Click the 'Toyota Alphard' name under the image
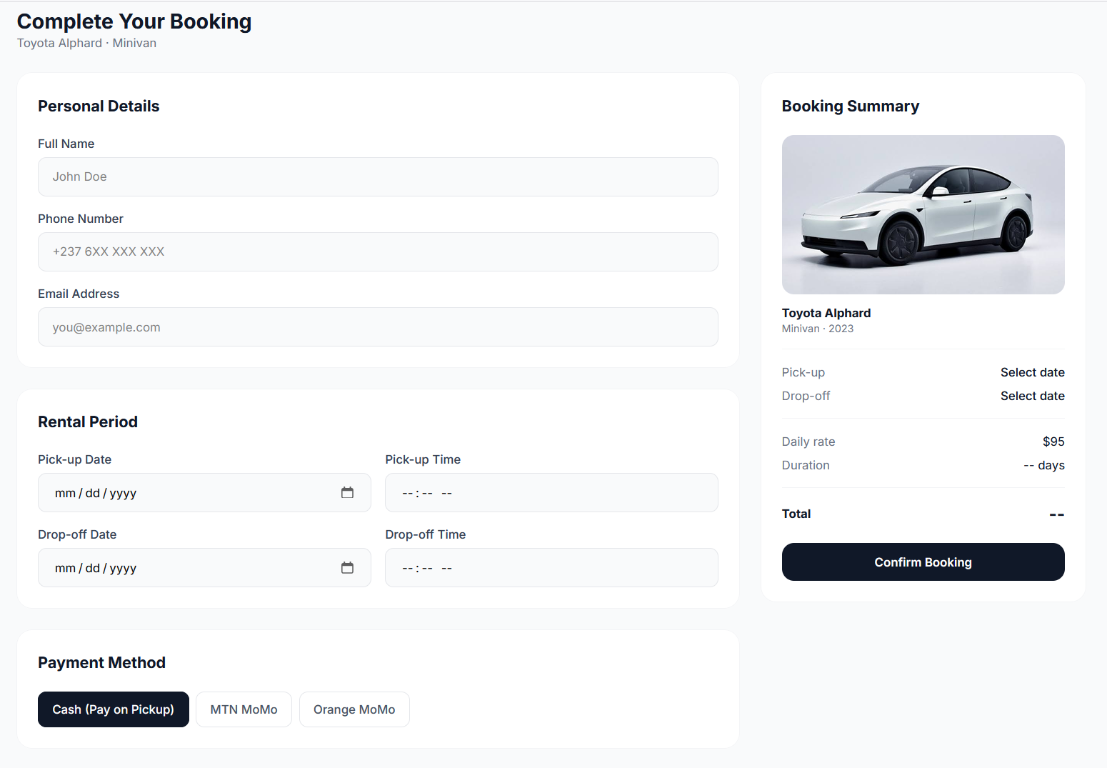Viewport: 1107px width, 768px height. click(x=826, y=313)
